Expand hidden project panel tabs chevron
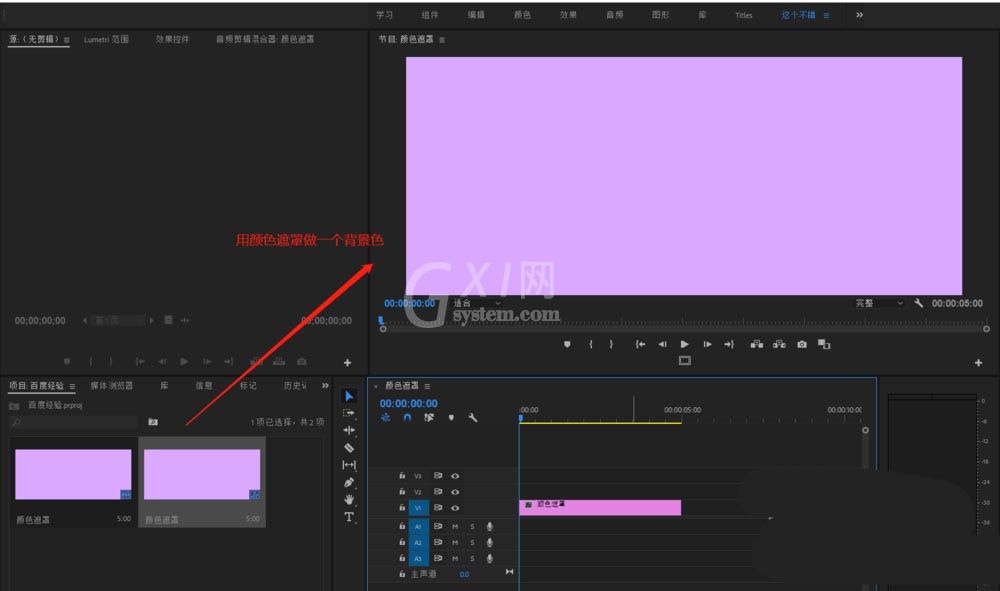1000x591 pixels. [325, 386]
